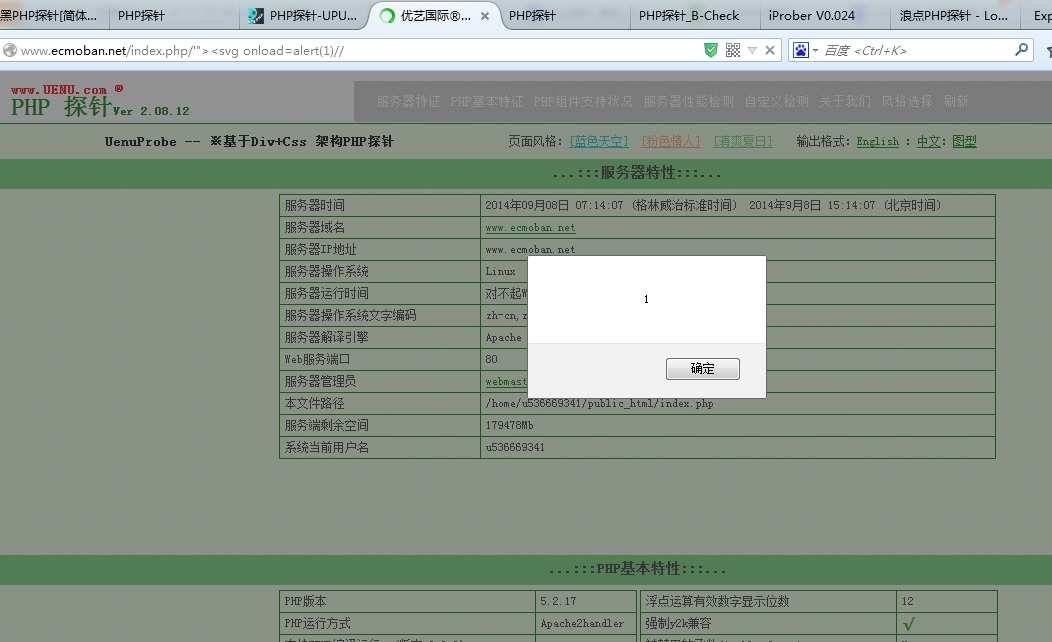
Task: Click the Baidu search input field
Action: pos(916,50)
